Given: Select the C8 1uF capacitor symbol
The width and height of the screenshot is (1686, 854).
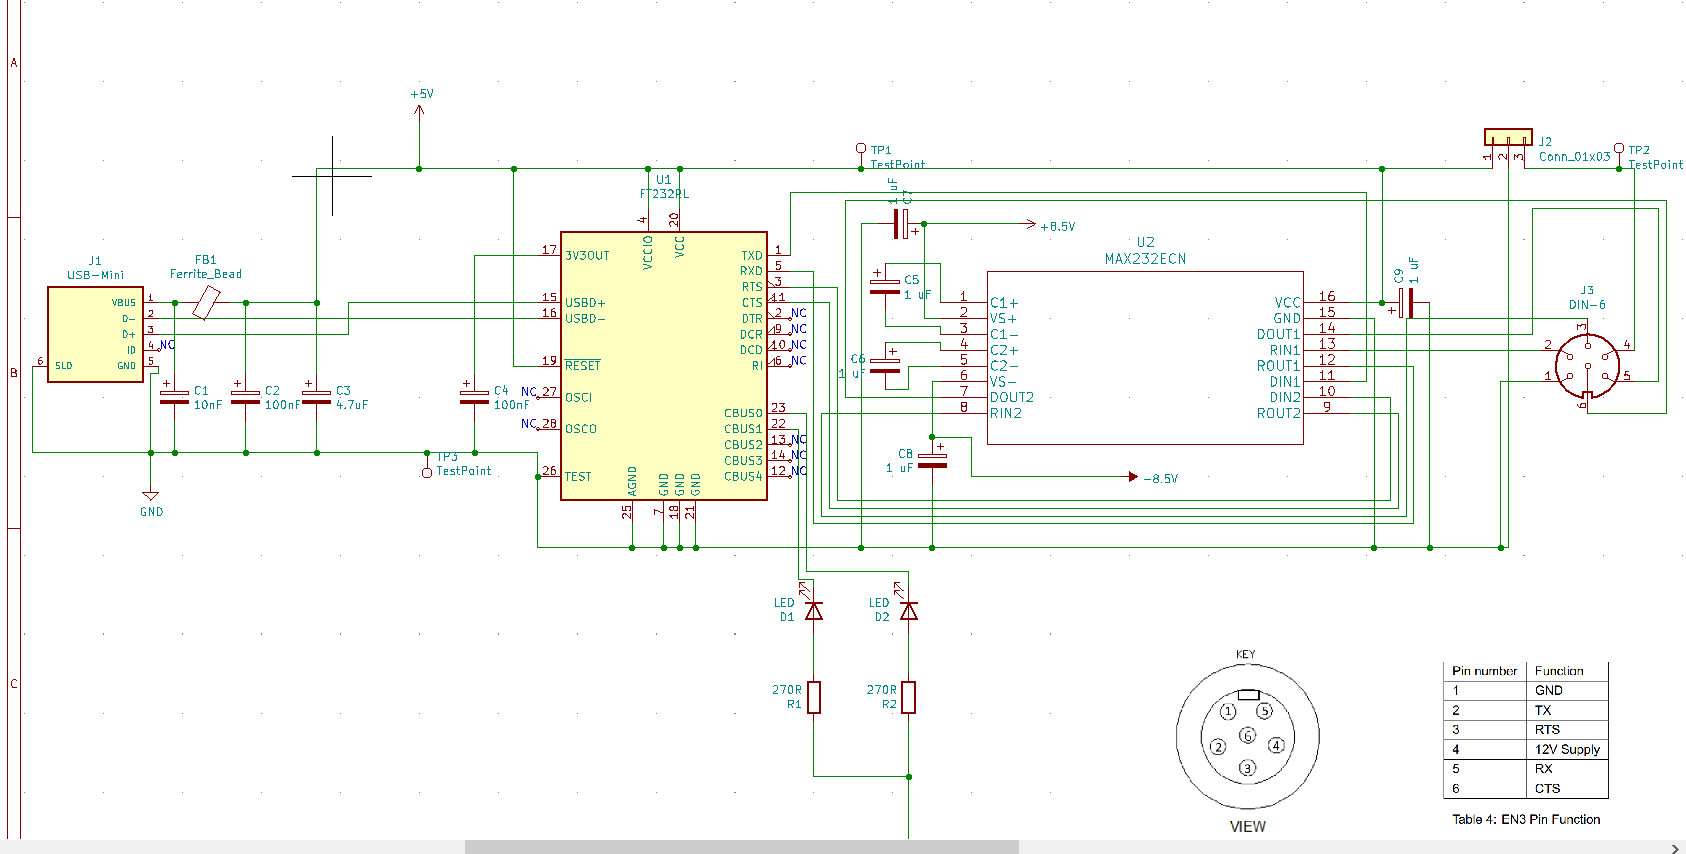Looking at the screenshot, I should pyautogui.click(x=932, y=461).
